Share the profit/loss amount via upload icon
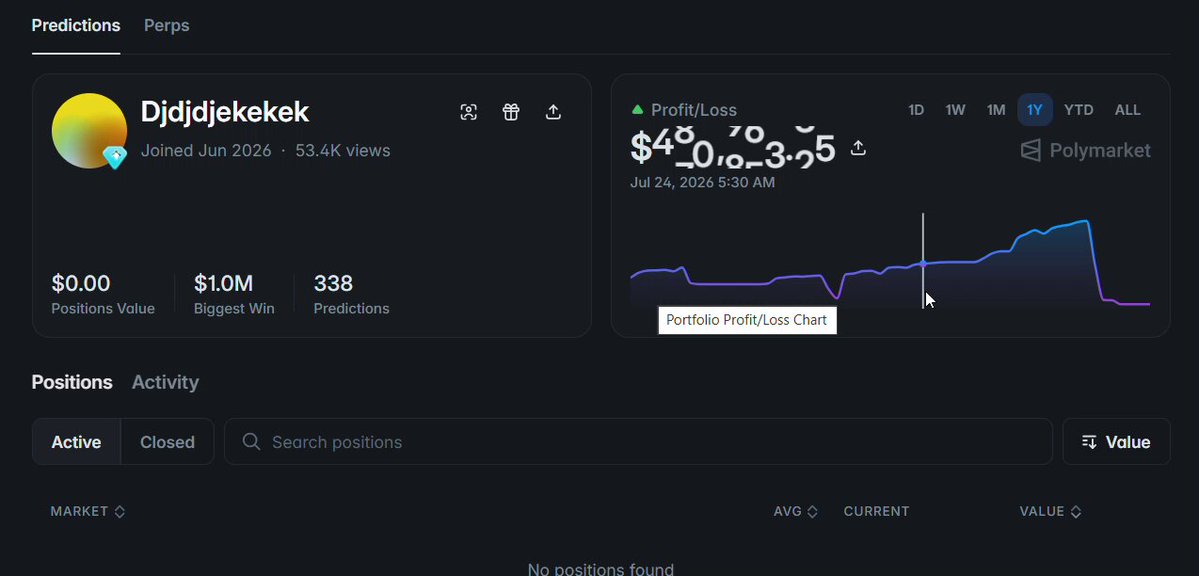The width and height of the screenshot is (1199, 576). click(x=858, y=148)
